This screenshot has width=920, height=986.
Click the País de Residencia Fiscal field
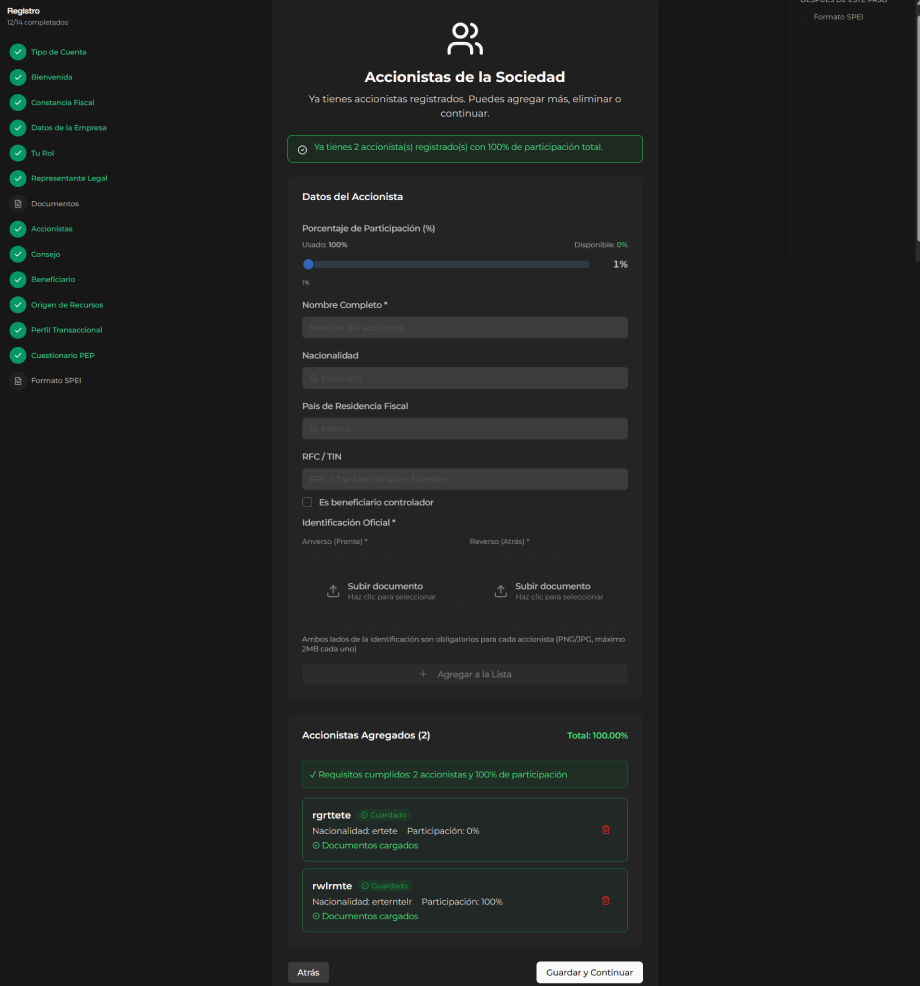pos(465,429)
